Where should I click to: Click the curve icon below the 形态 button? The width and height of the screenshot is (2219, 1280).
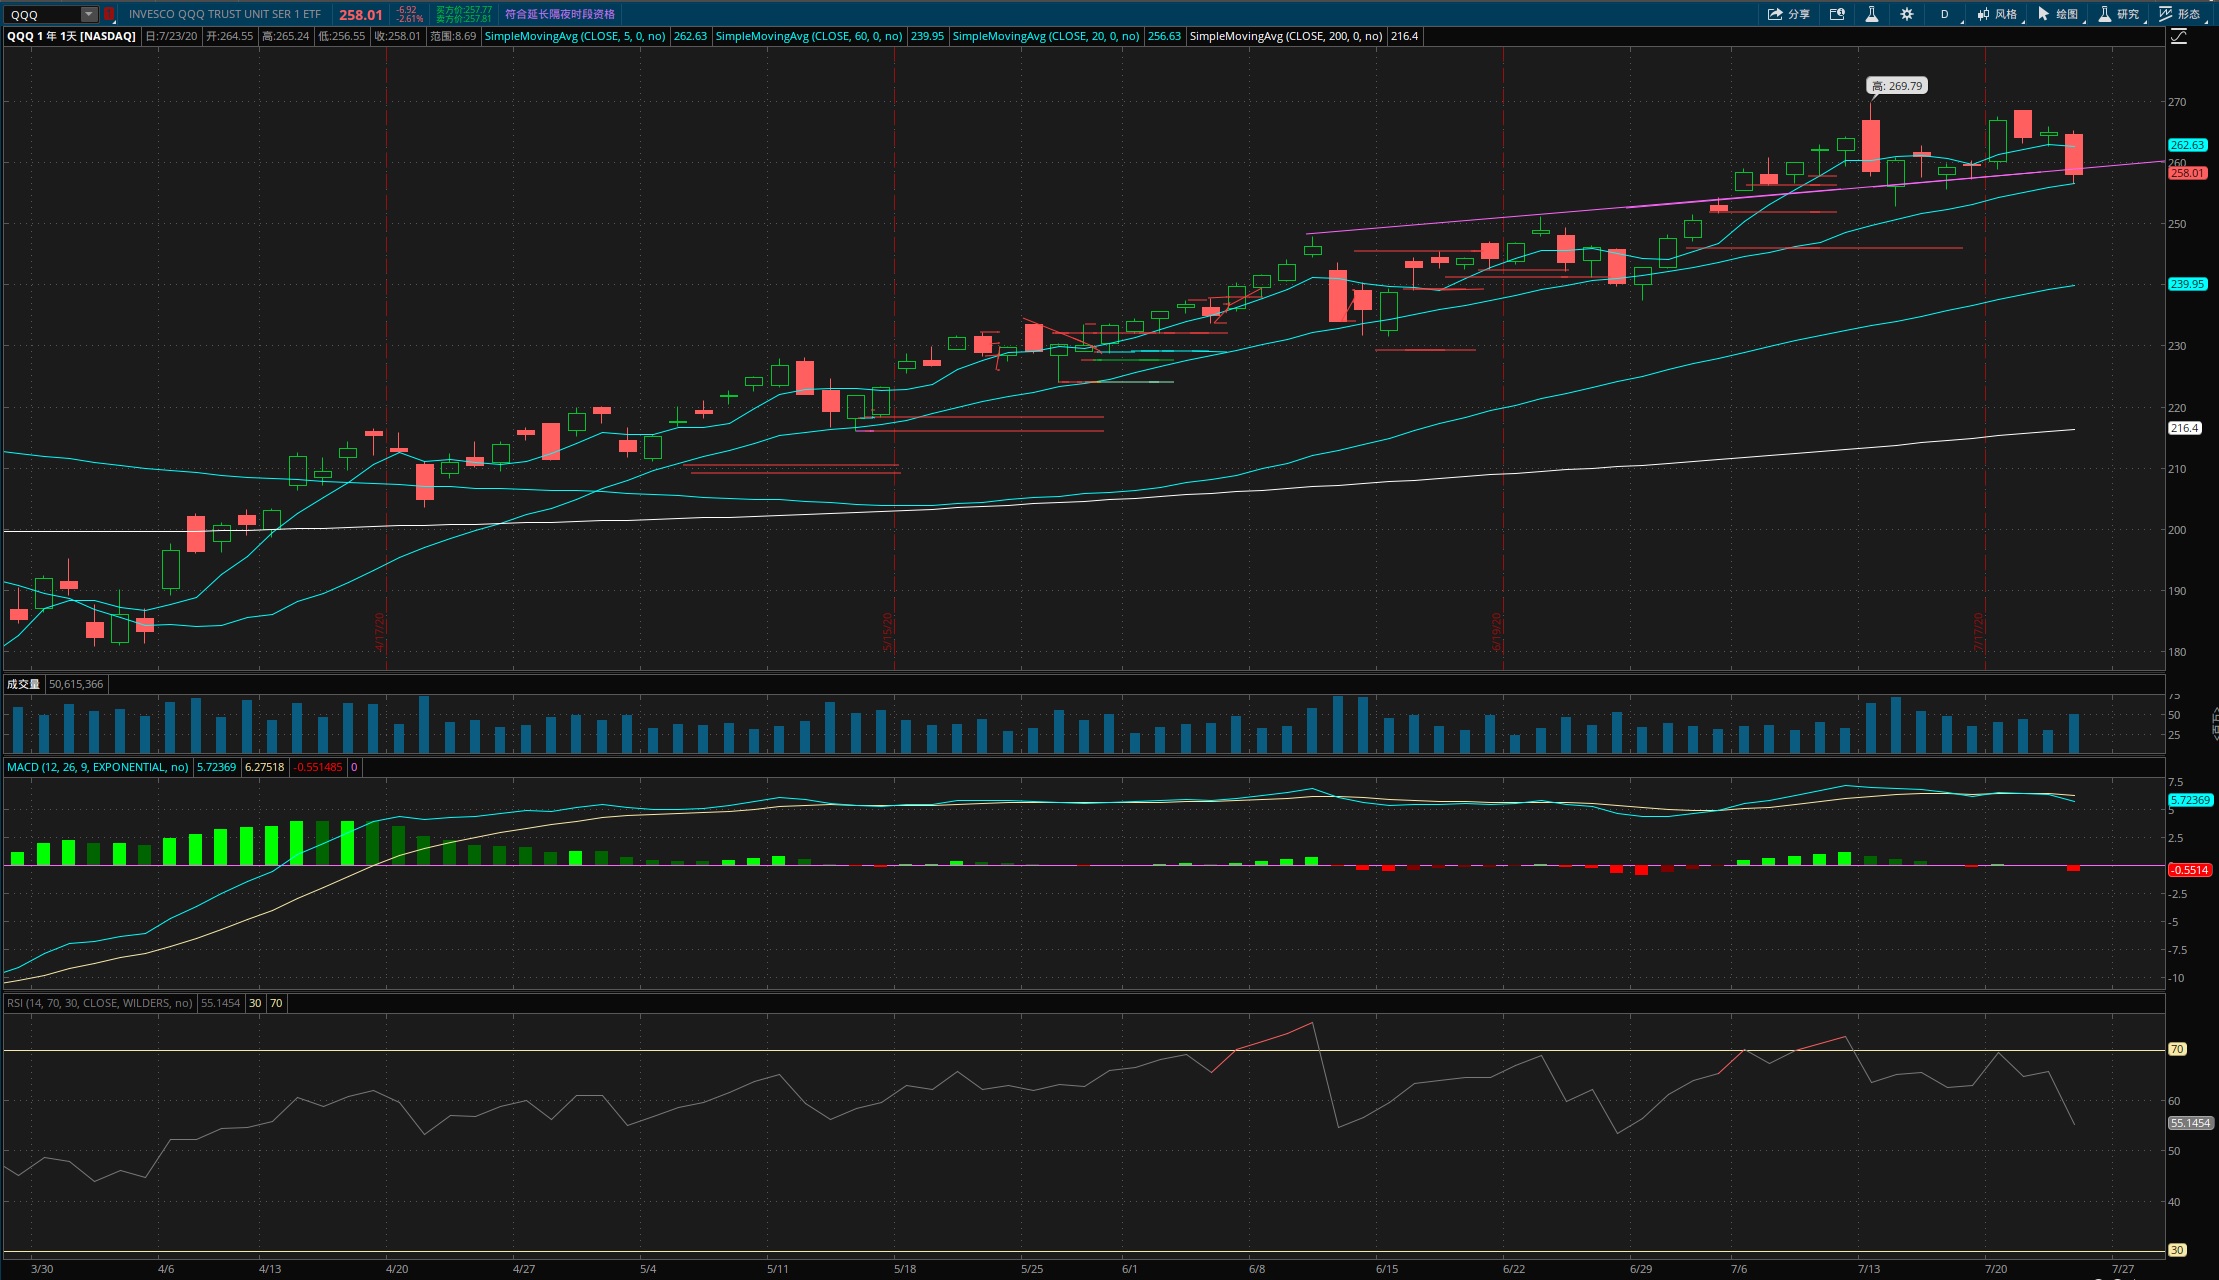click(2178, 37)
